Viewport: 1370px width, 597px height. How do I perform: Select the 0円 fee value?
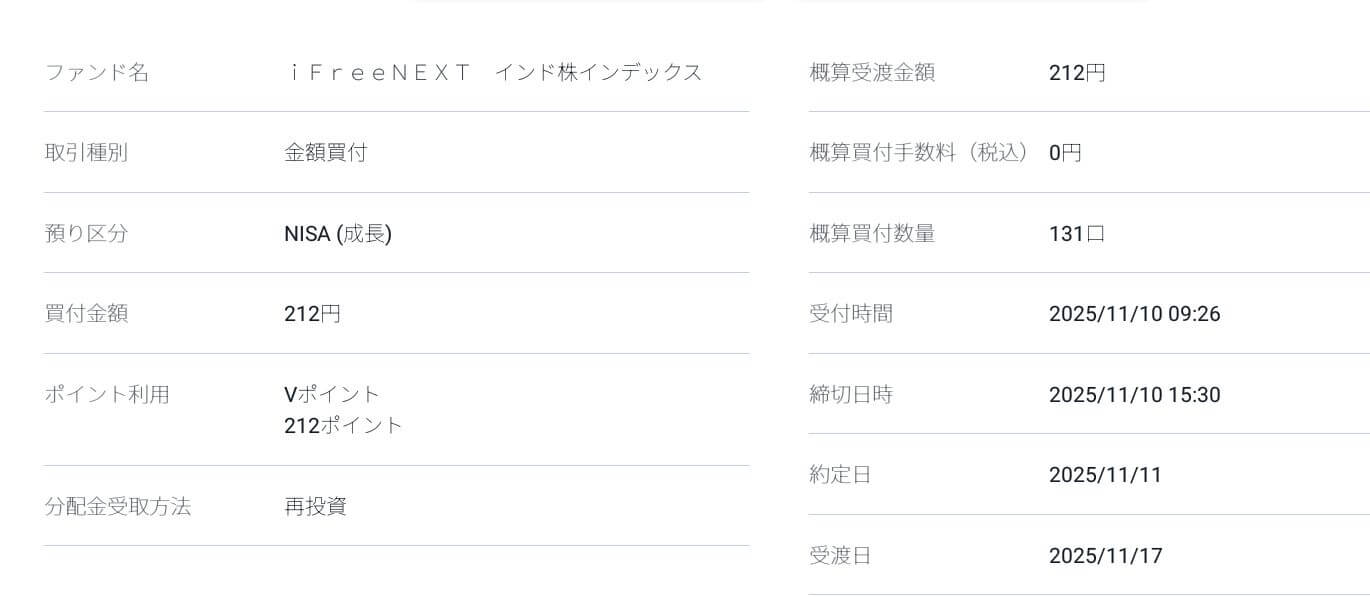tap(1065, 153)
